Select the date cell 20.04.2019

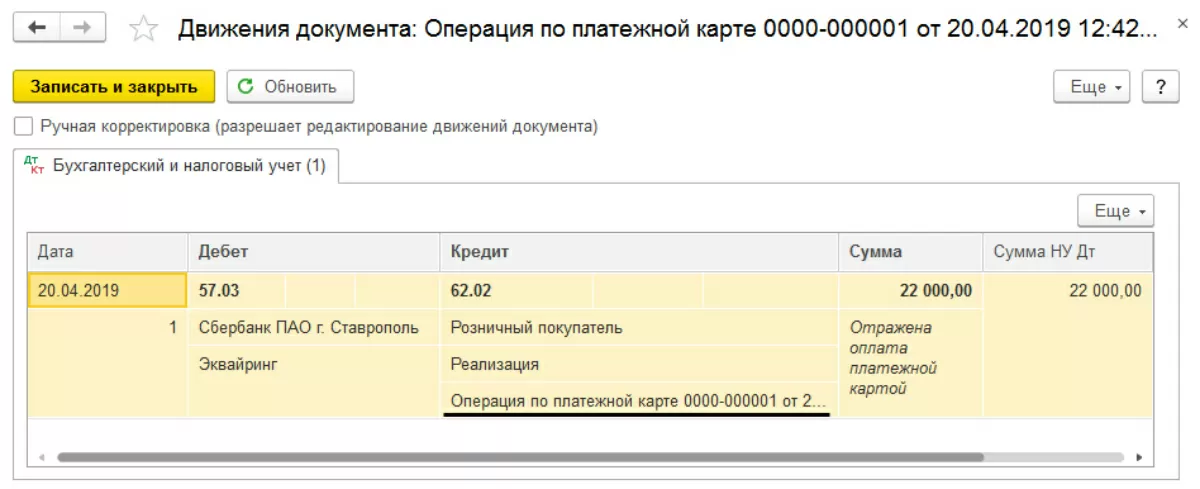click(107, 291)
